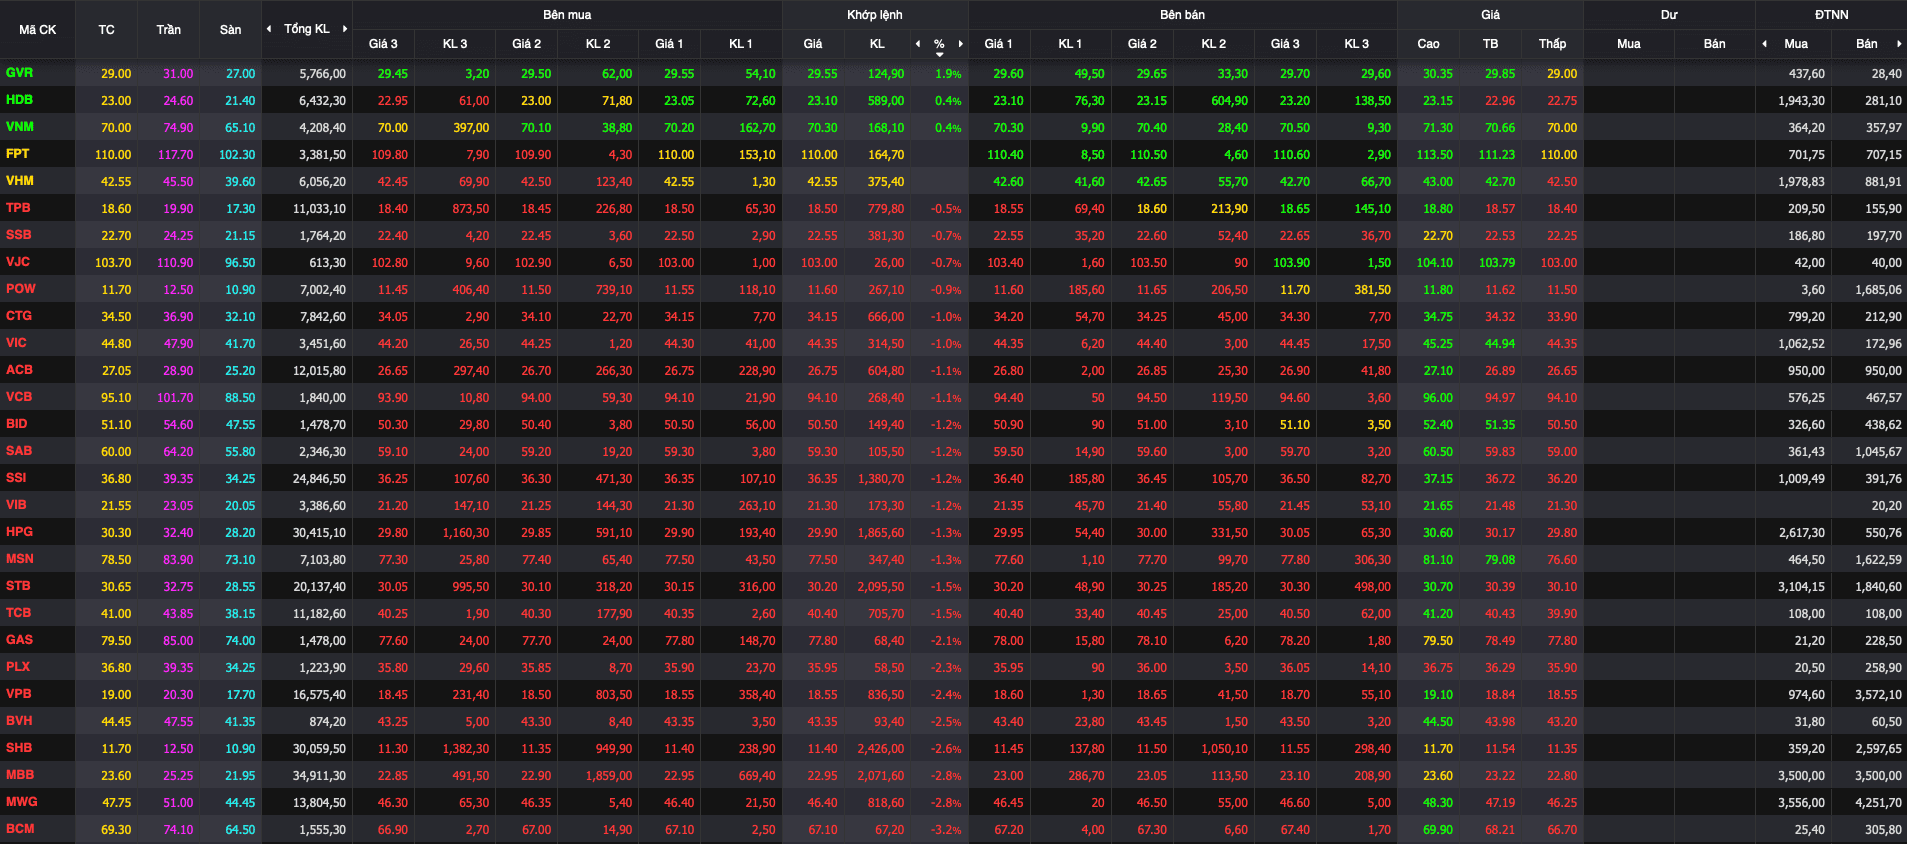
Task: Open the VHM ticker symbol
Action: (20, 181)
